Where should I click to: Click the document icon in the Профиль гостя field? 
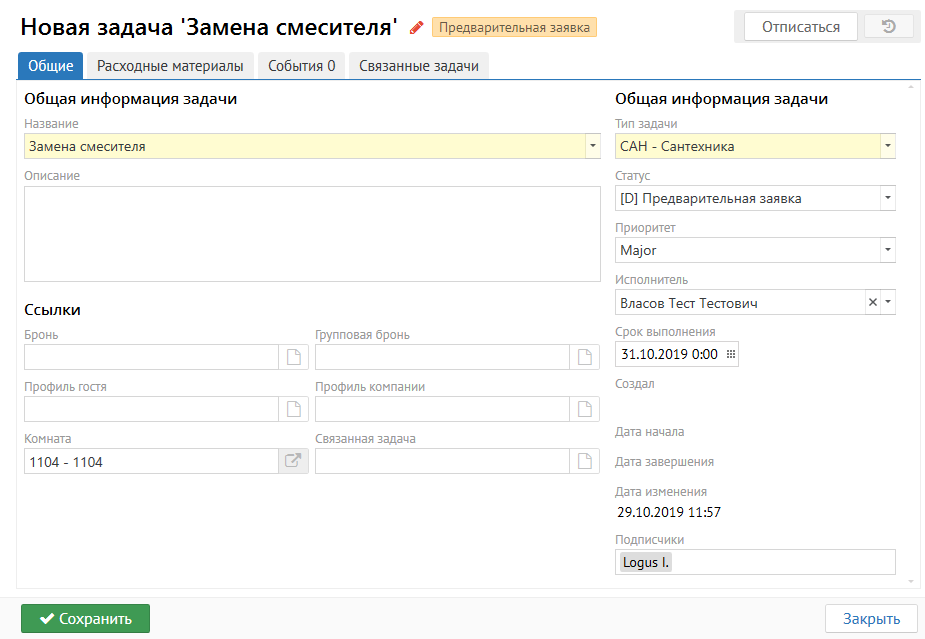pos(294,409)
